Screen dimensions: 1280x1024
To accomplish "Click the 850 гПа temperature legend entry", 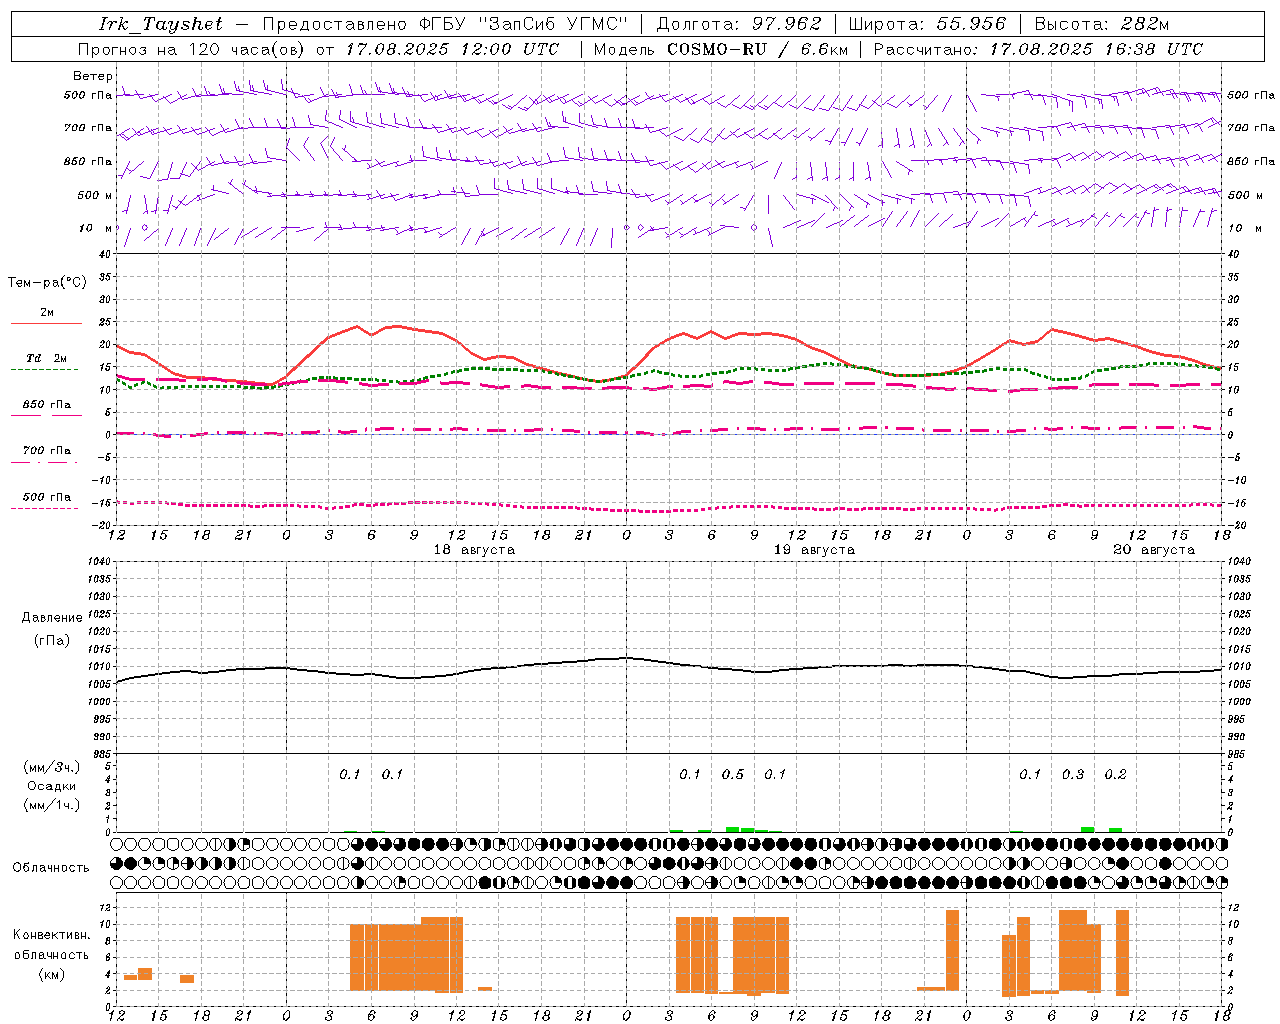I will tap(47, 405).
